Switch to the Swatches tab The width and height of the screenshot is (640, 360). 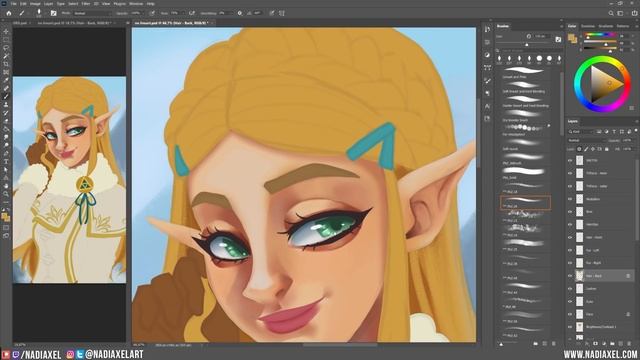[588, 26]
